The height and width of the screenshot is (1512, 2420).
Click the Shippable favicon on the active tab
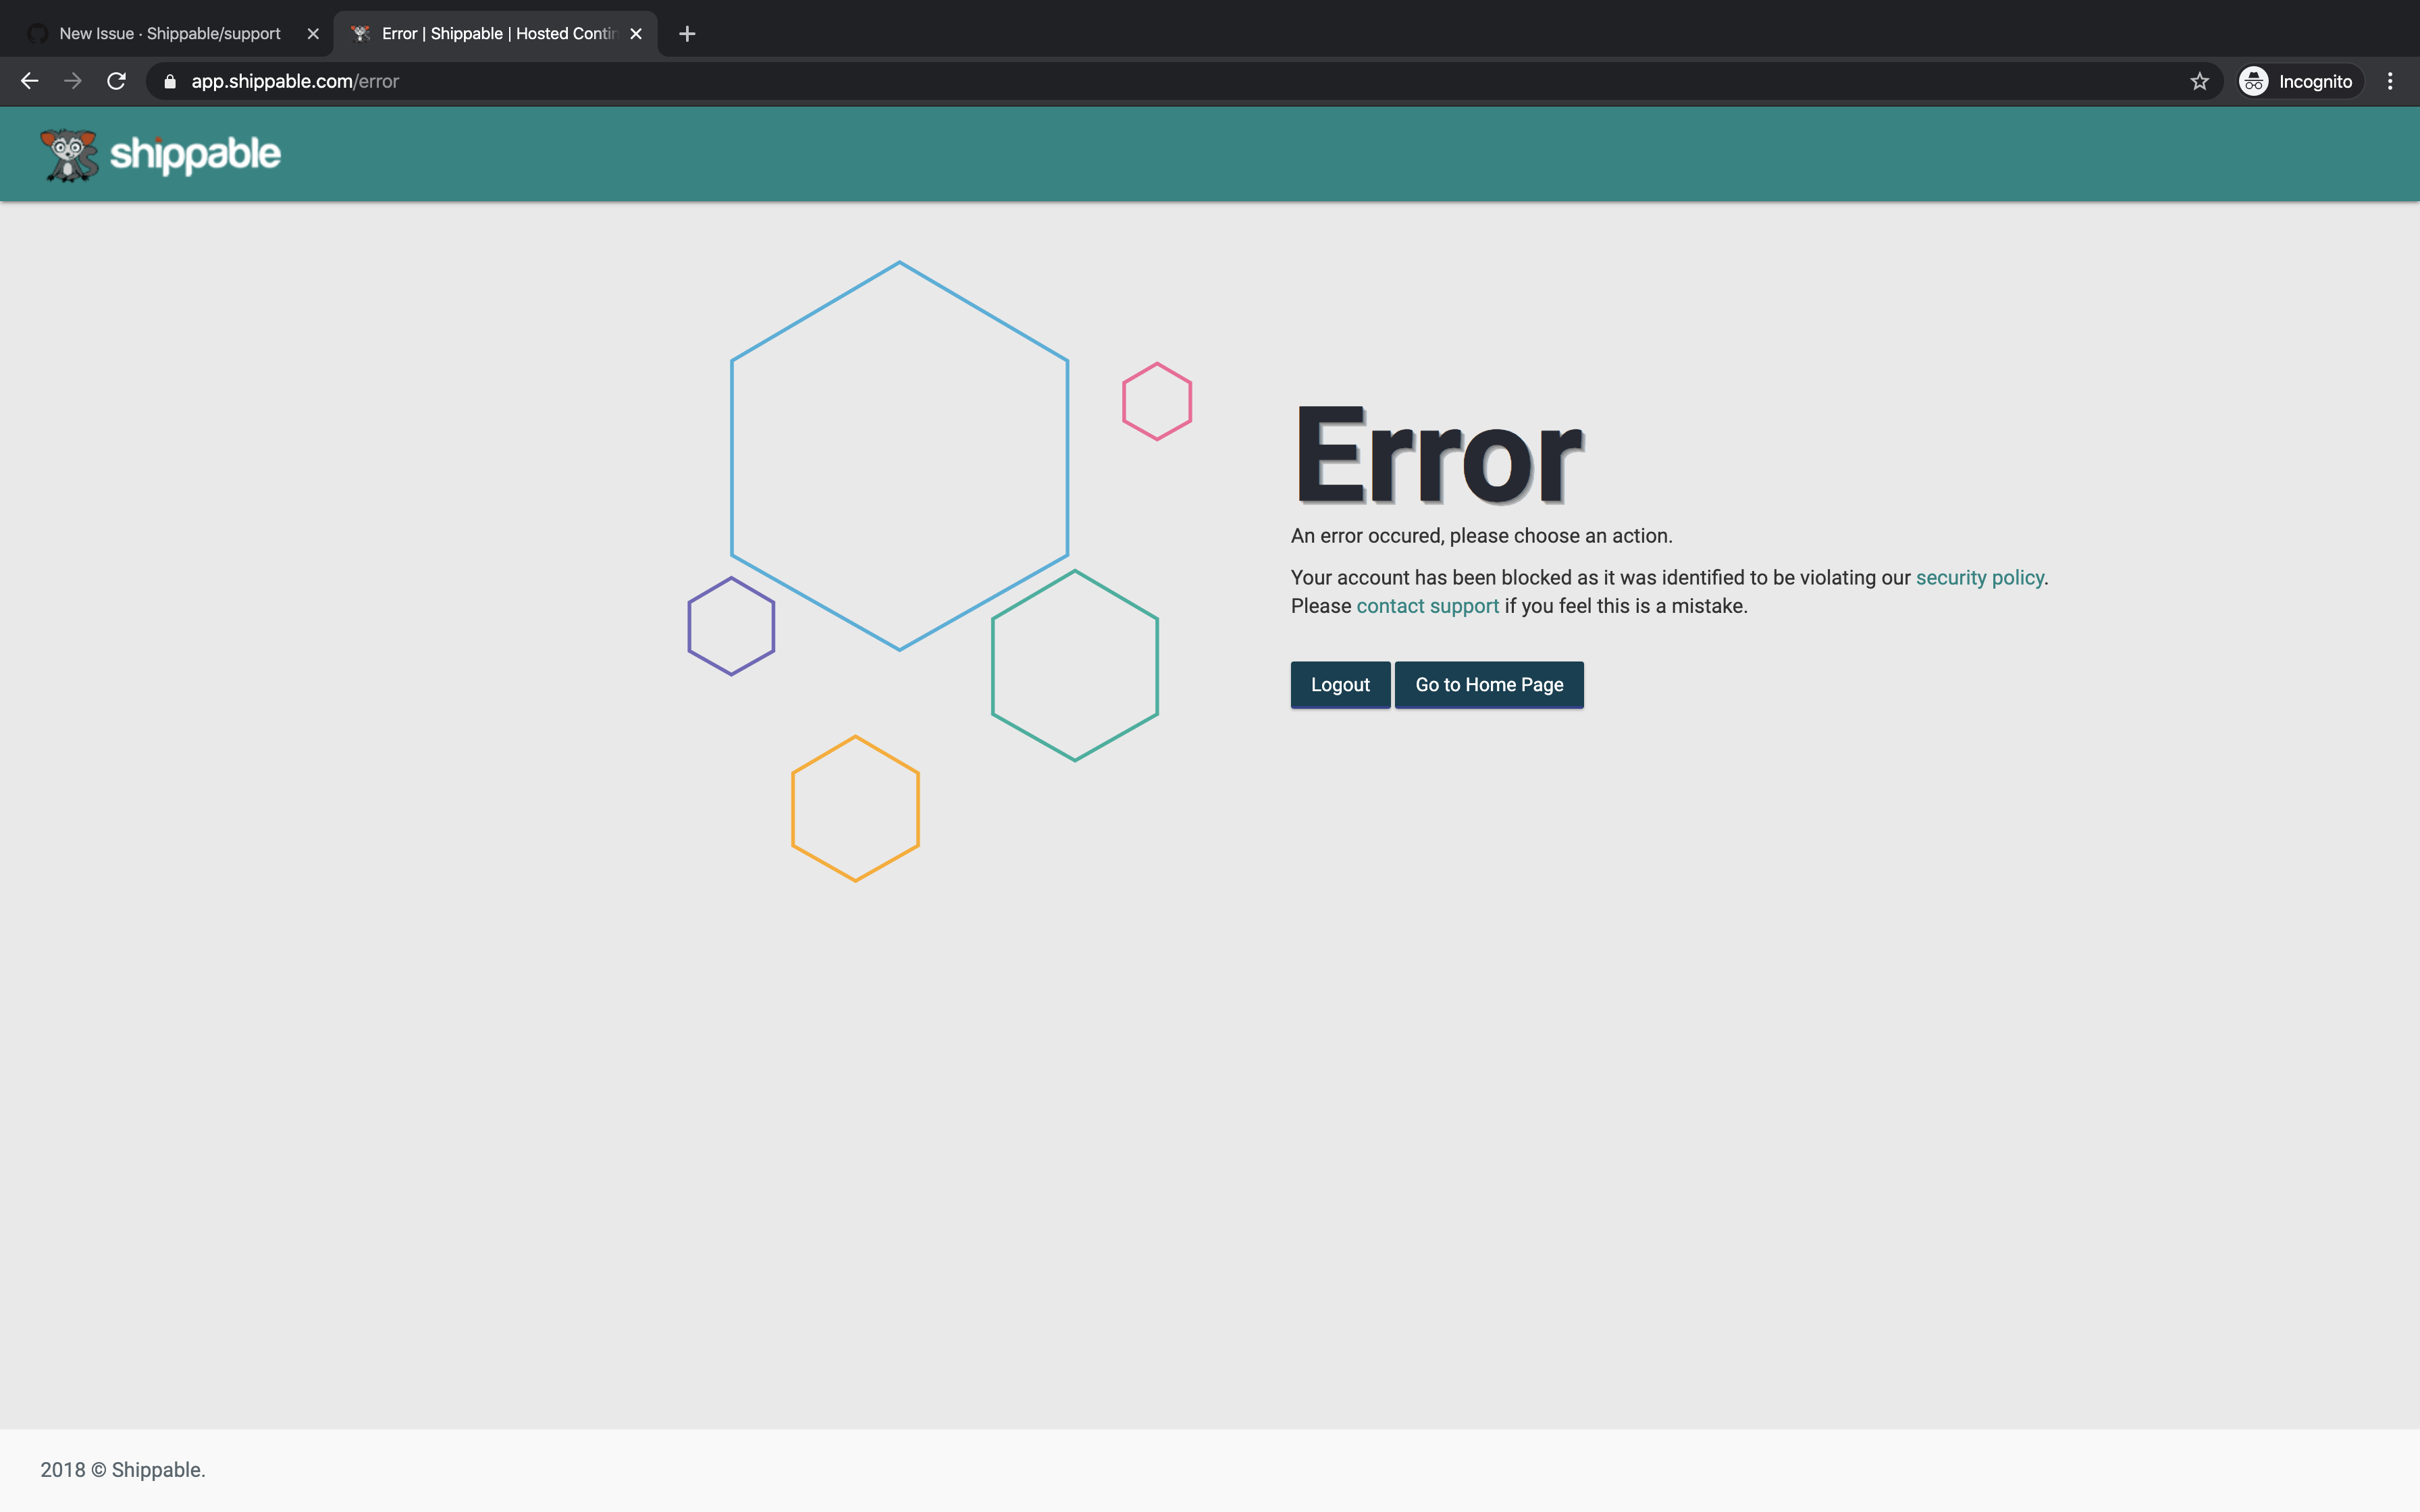pyautogui.click(x=362, y=33)
